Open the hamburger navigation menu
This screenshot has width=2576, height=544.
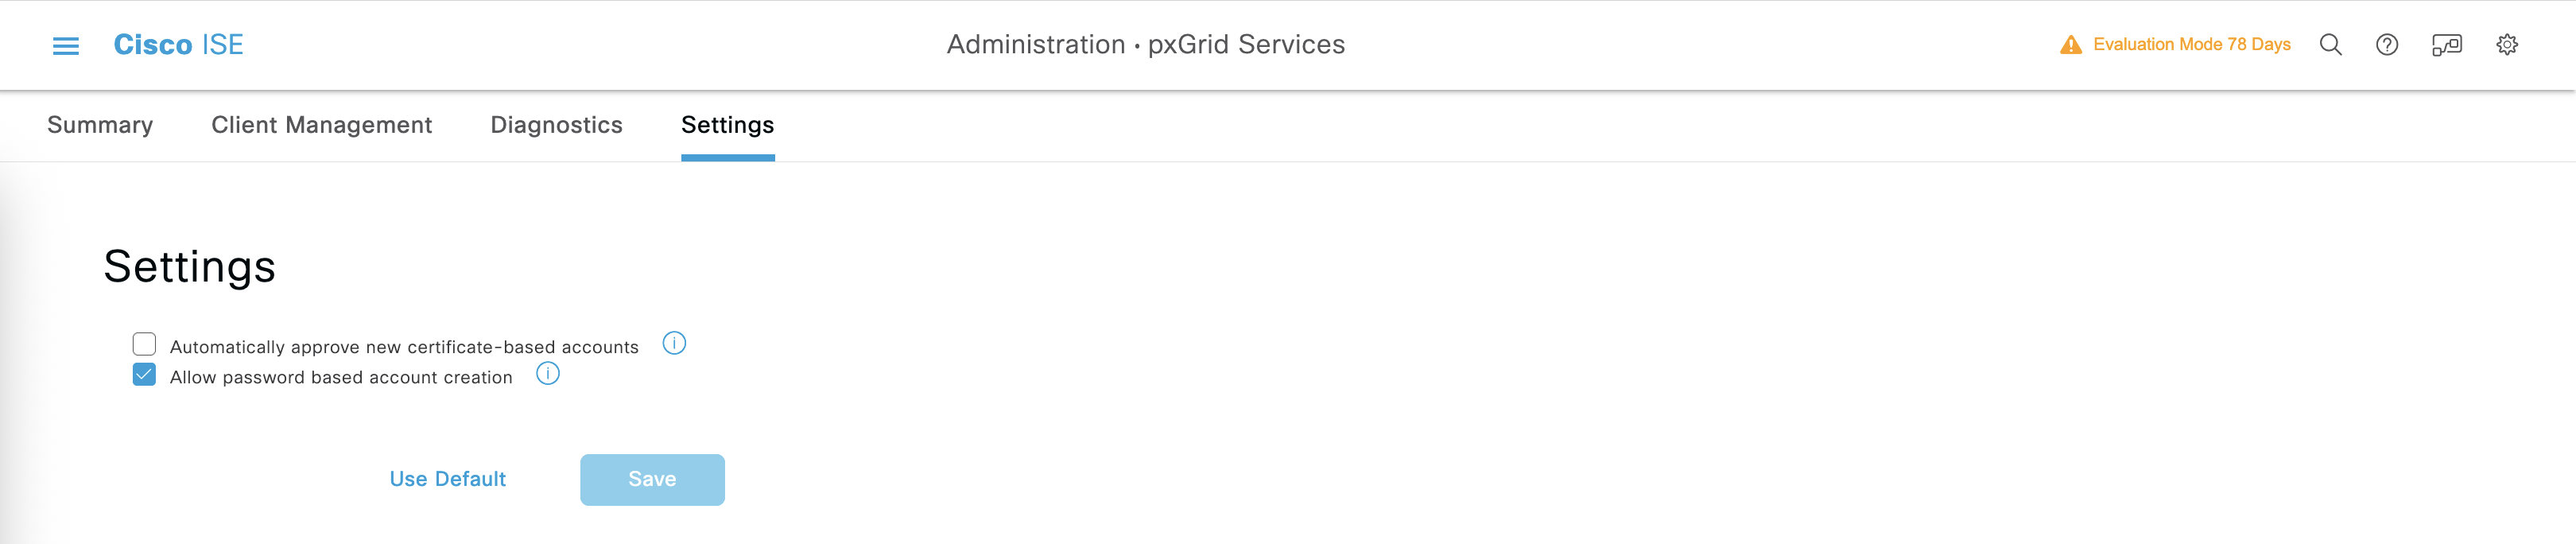click(x=66, y=46)
